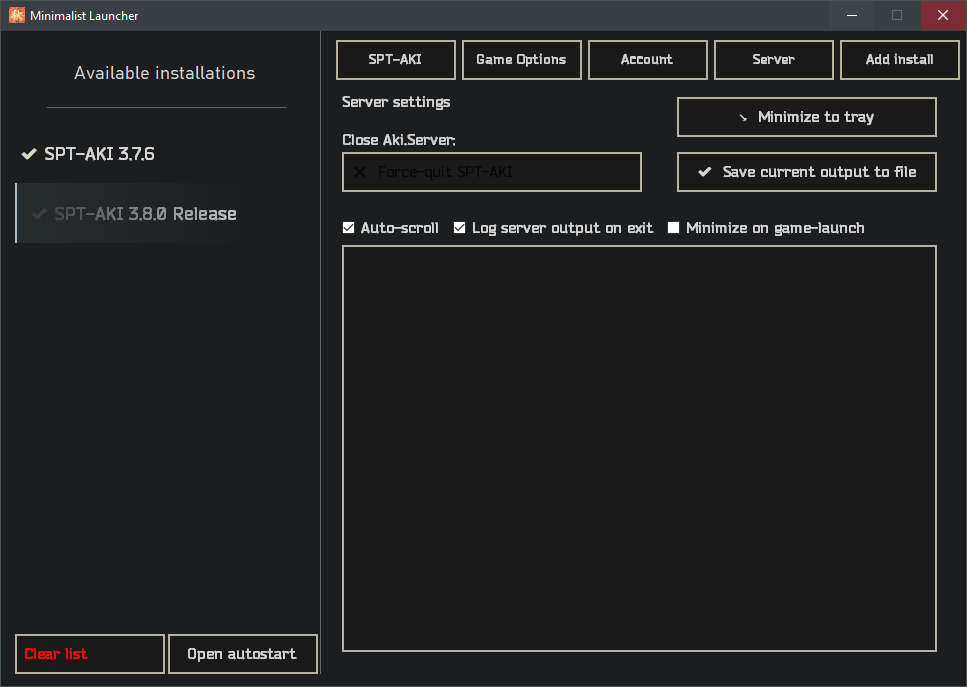Open the SPT-AKI tab

(395, 60)
